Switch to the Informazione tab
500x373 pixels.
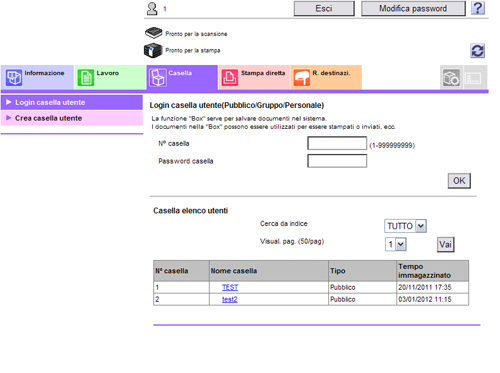pyautogui.click(x=37, y=77)
